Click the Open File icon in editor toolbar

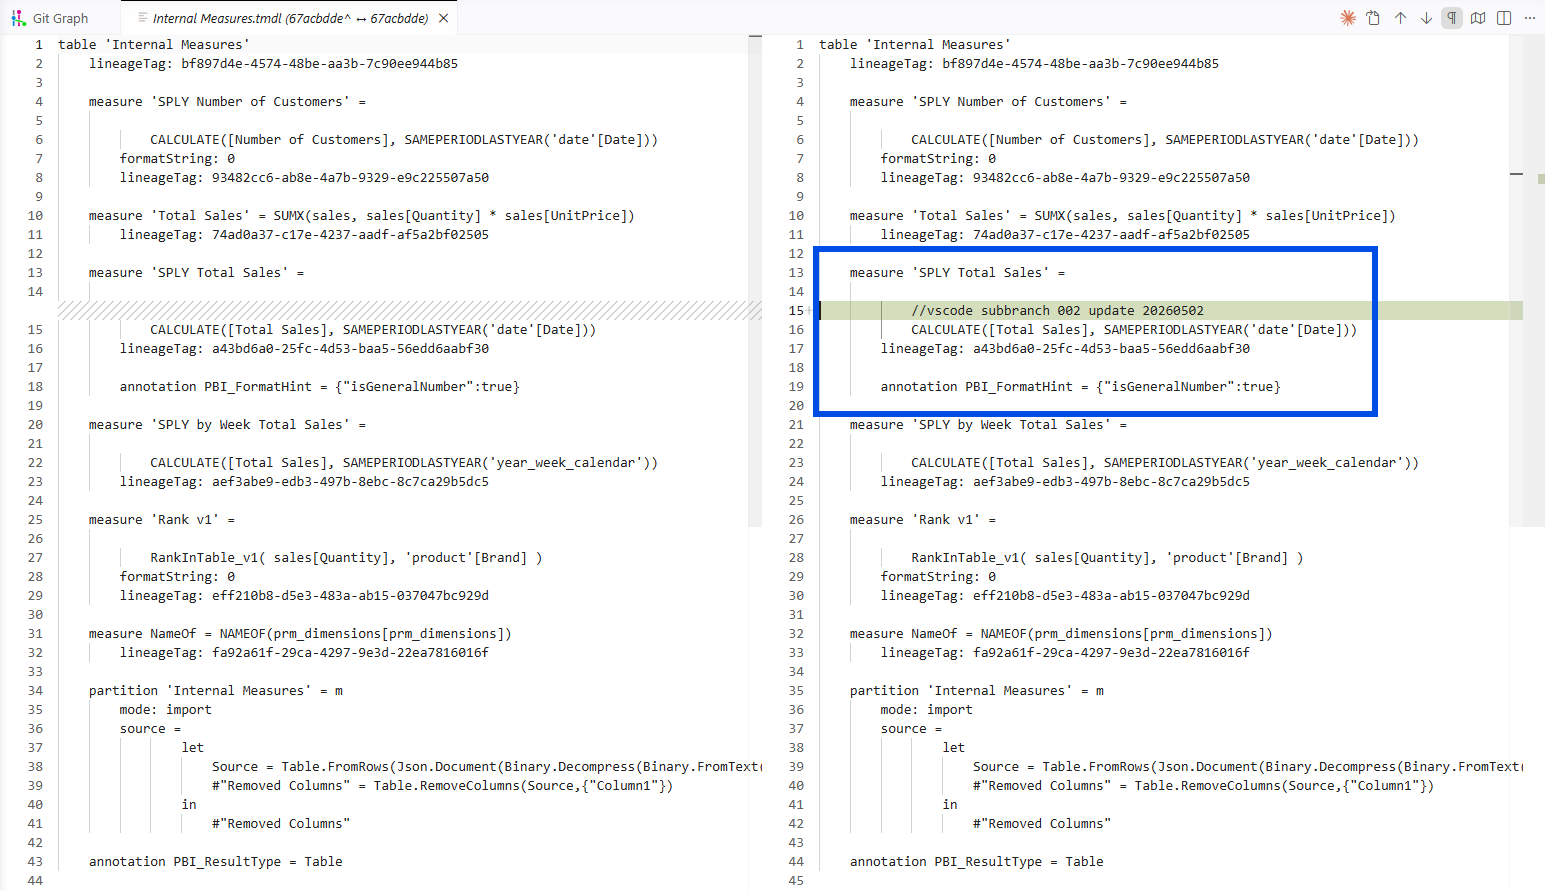1373,18
